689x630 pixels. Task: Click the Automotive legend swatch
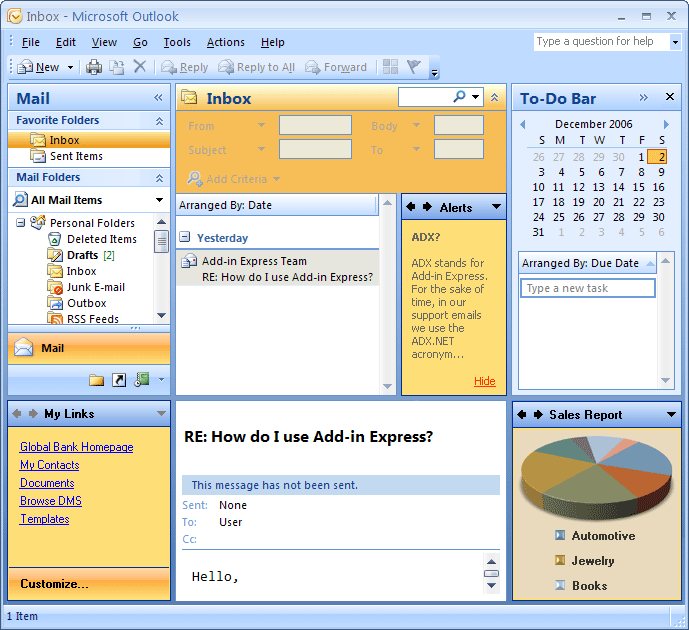point(560,536)
